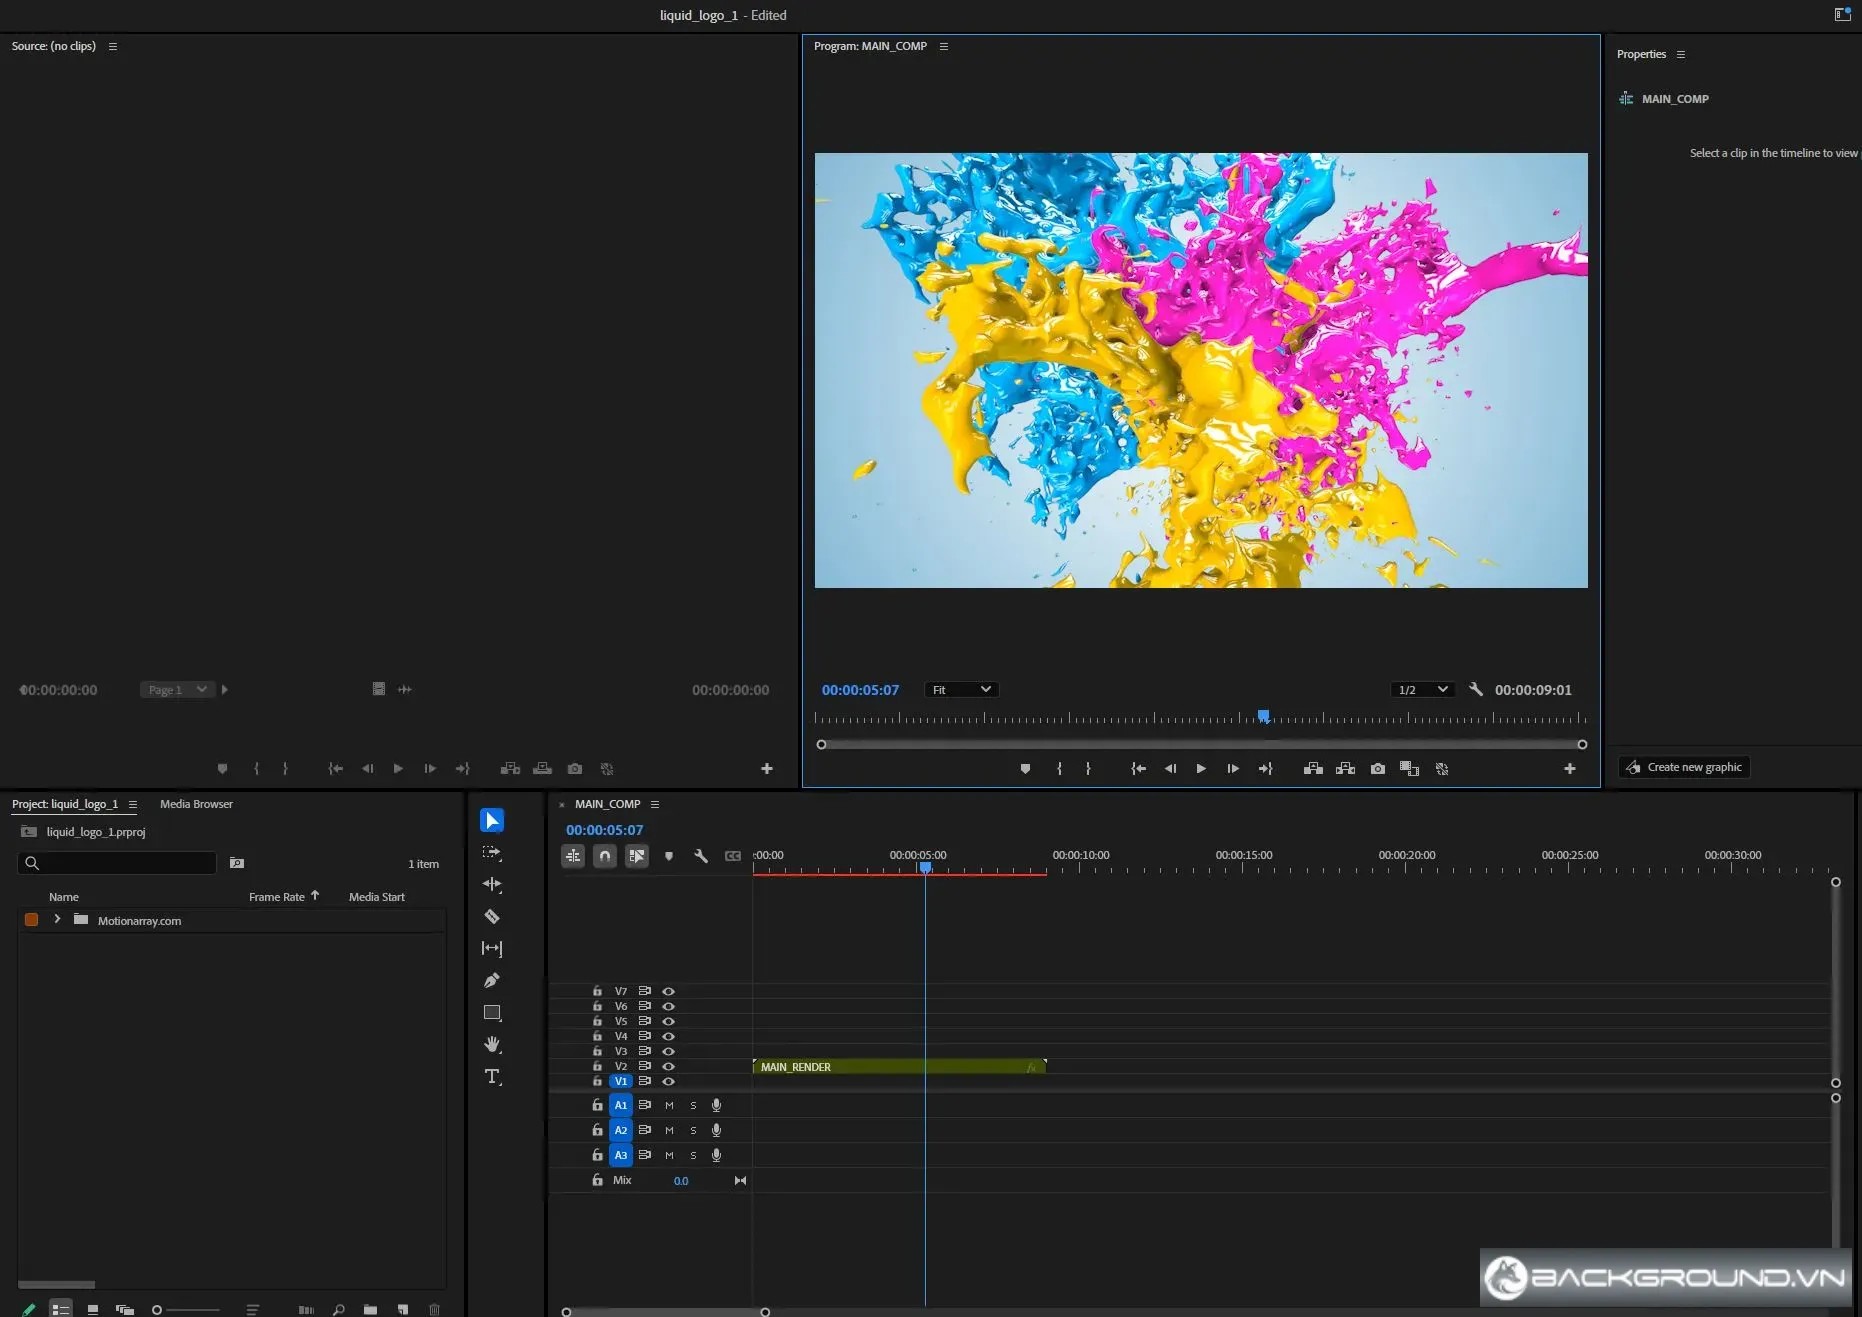Select the Rectangle tool
The height and width of the screenshot is (1317, 1862).
[492, 1013]
